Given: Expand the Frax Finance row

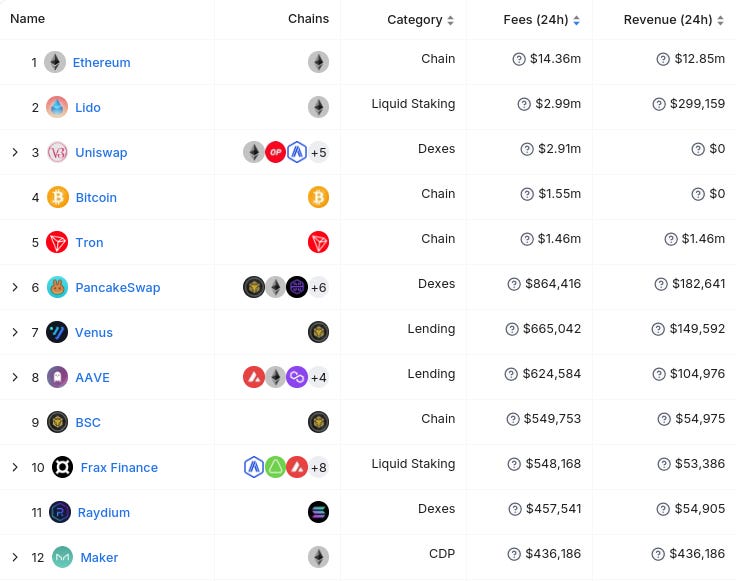Looking at the screenshot, I should 15,467.
